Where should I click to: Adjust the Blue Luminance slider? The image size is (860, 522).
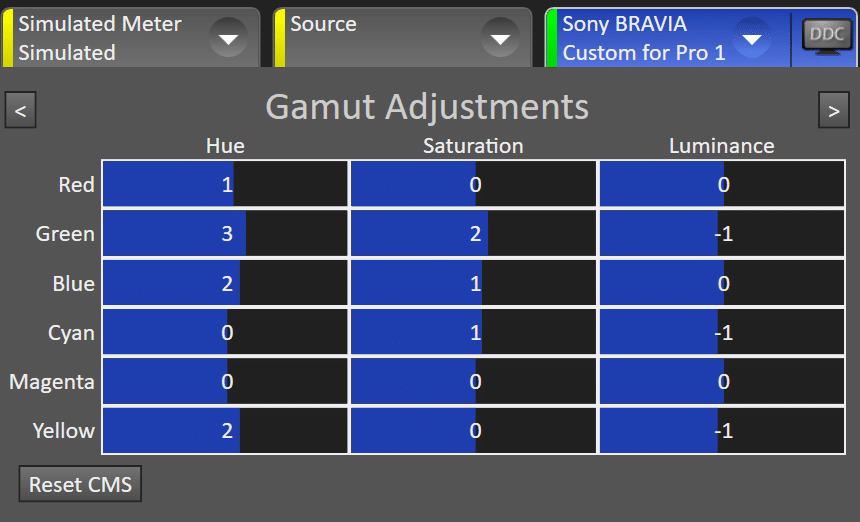[722, 283]
